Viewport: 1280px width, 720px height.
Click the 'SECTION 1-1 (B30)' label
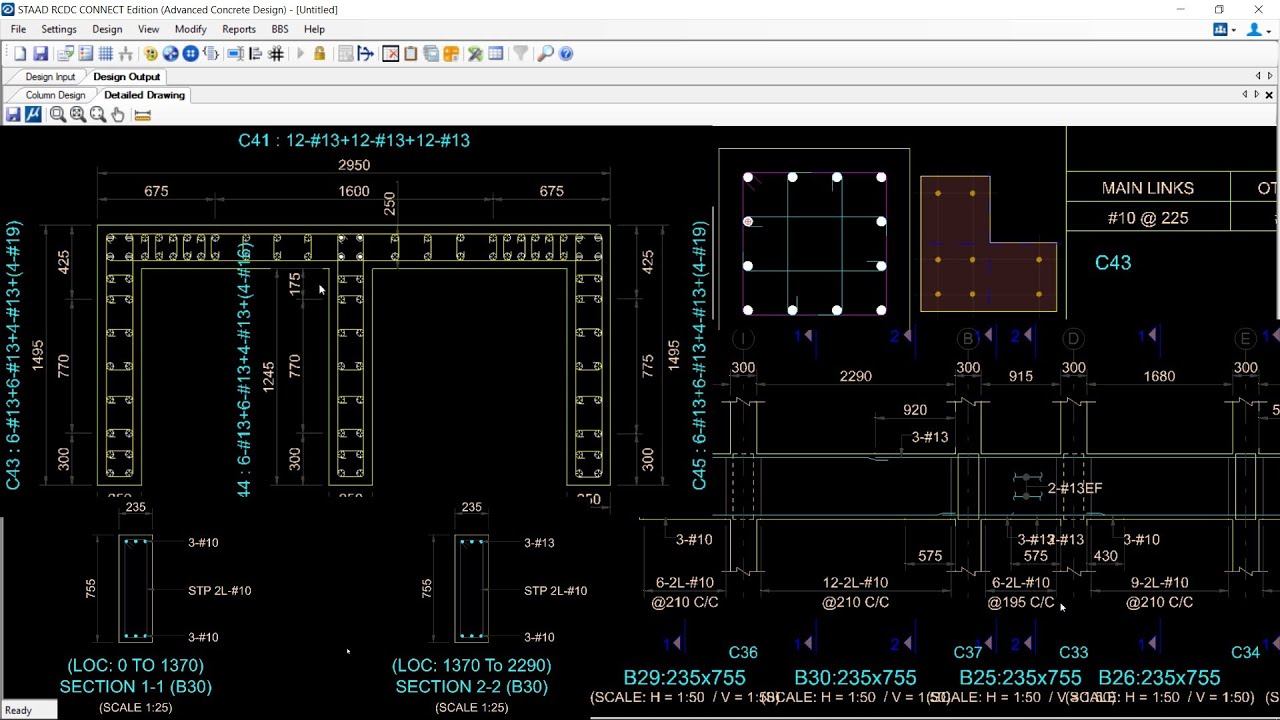[136, 687]
